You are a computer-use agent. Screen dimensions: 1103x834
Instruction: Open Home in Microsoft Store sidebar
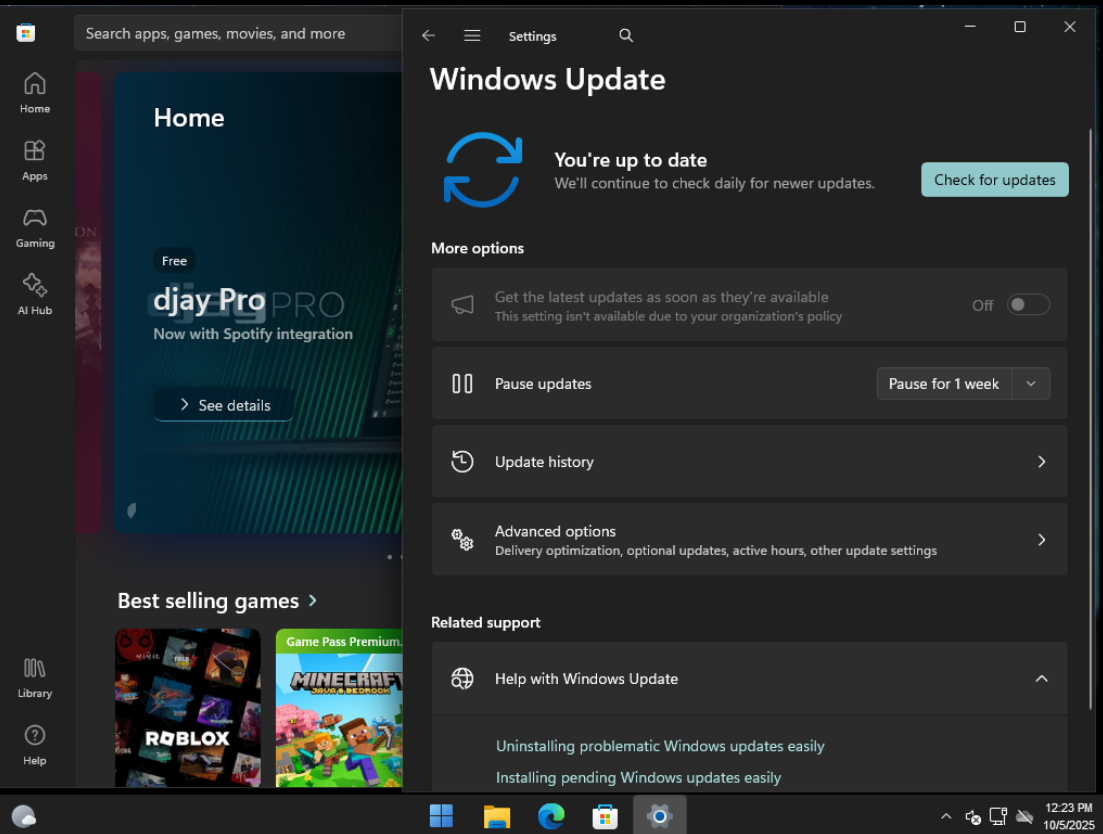point(34,93)
